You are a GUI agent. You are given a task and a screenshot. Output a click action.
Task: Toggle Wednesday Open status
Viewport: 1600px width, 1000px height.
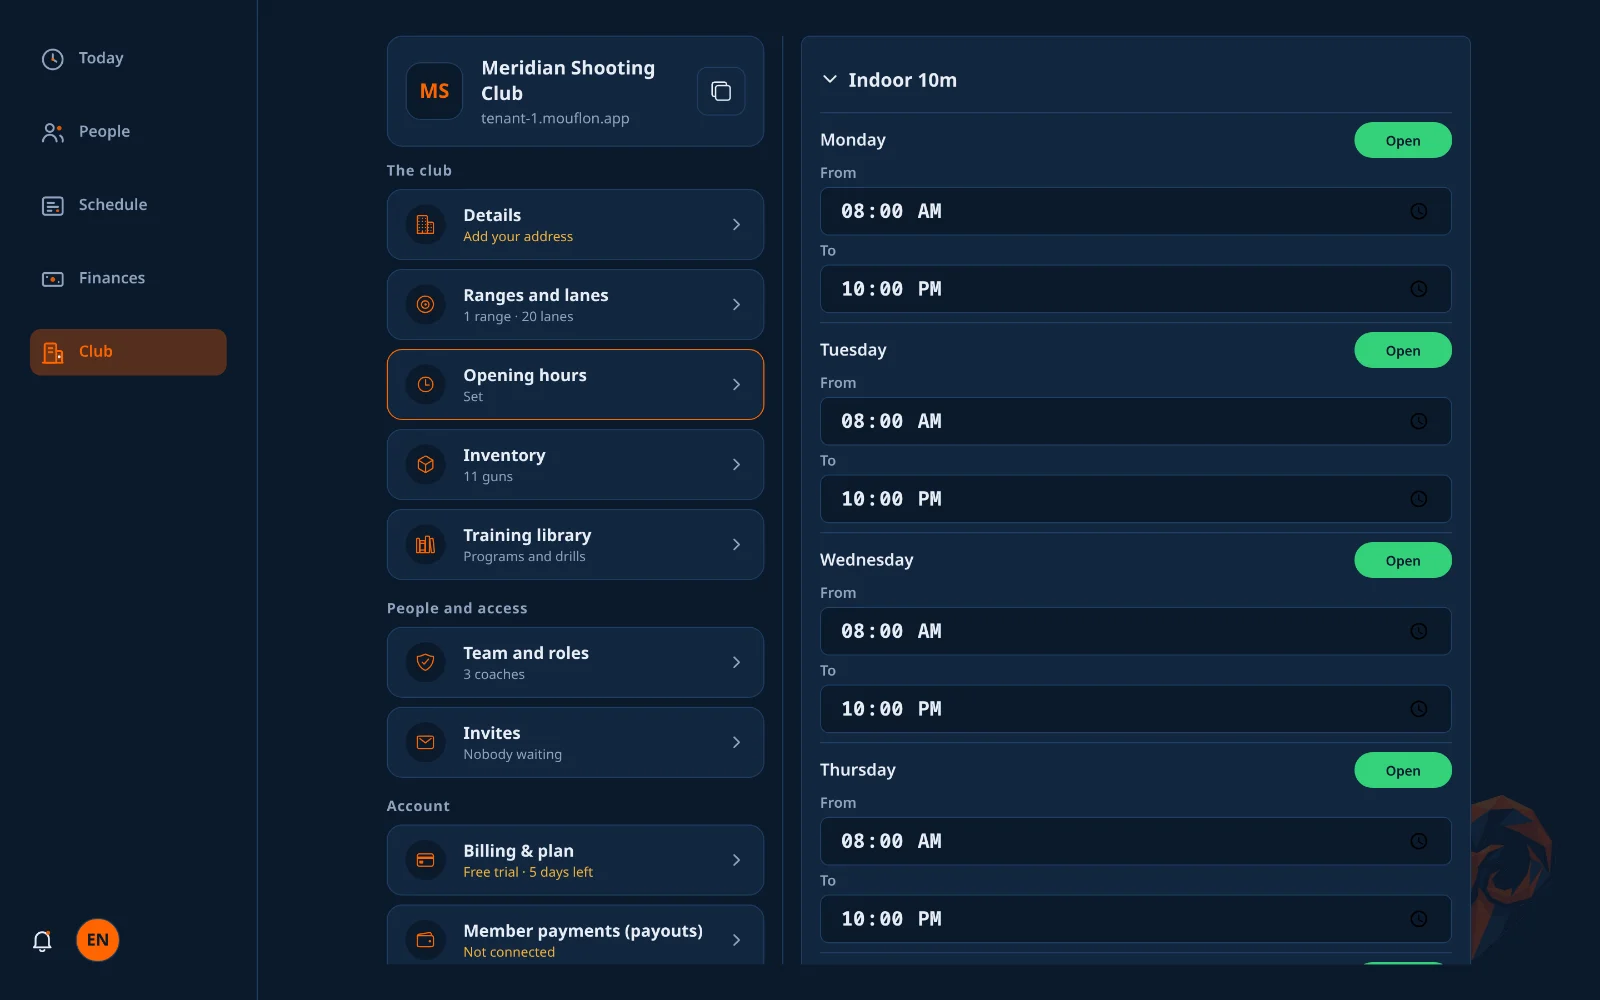coord(1403,560)
